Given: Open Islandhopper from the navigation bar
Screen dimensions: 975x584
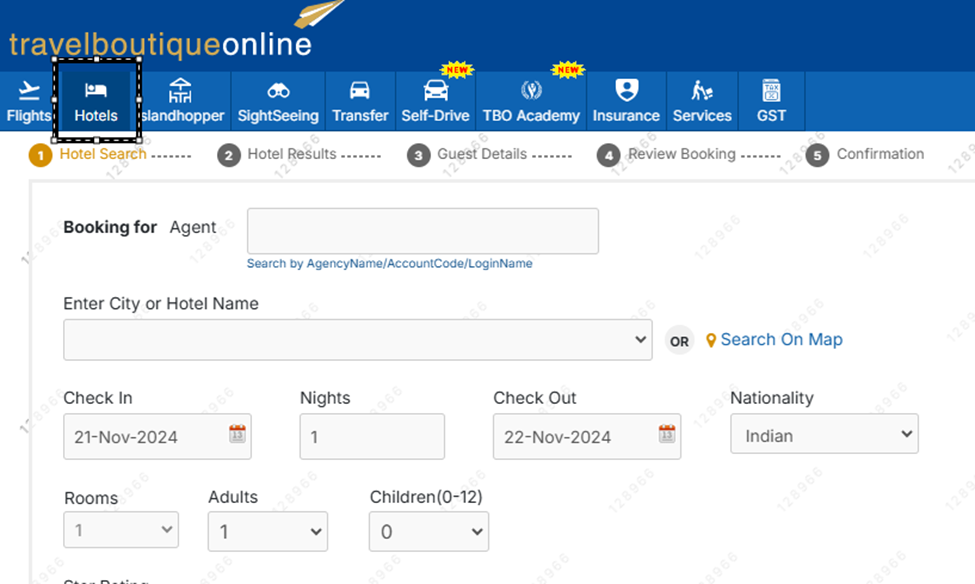Looking at the screenshot, I should tap(180, 91).
